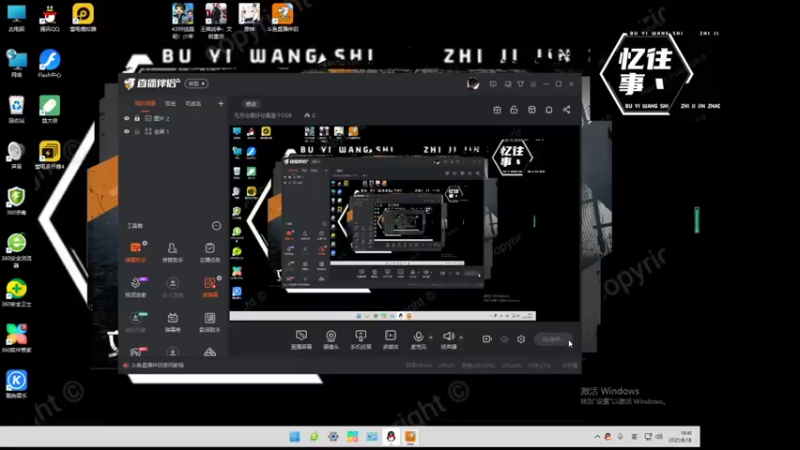The height and width of the screenshot is (450, 800).
Task: Open the Flash中心 desktop icon
Action: (x=49, y=63)
